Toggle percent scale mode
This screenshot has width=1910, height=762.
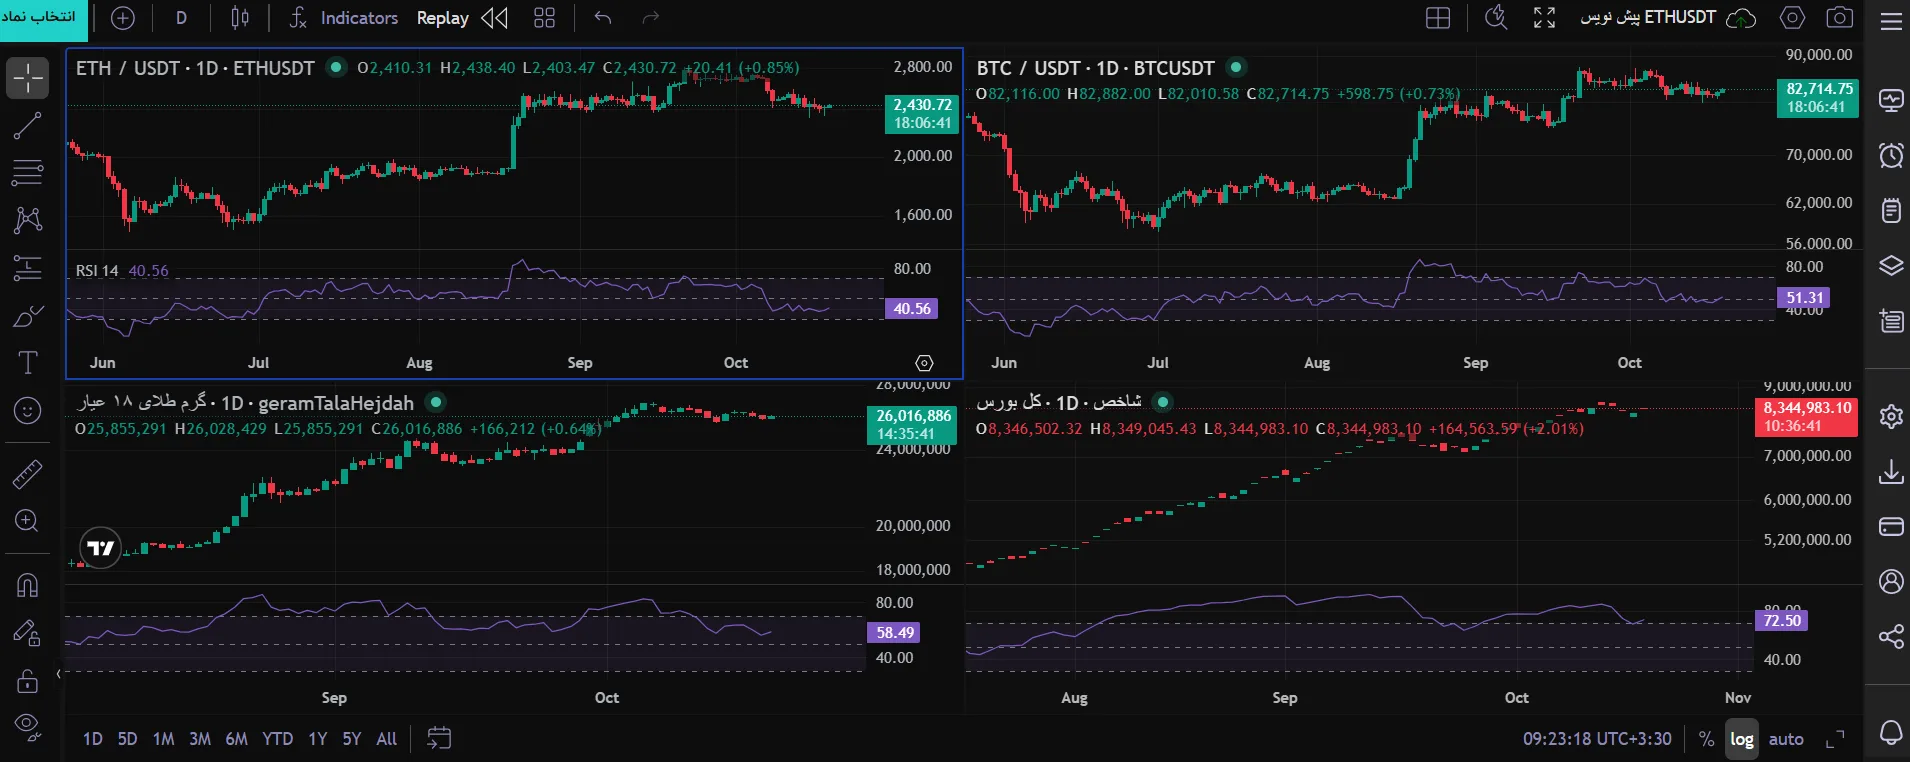1706,739
